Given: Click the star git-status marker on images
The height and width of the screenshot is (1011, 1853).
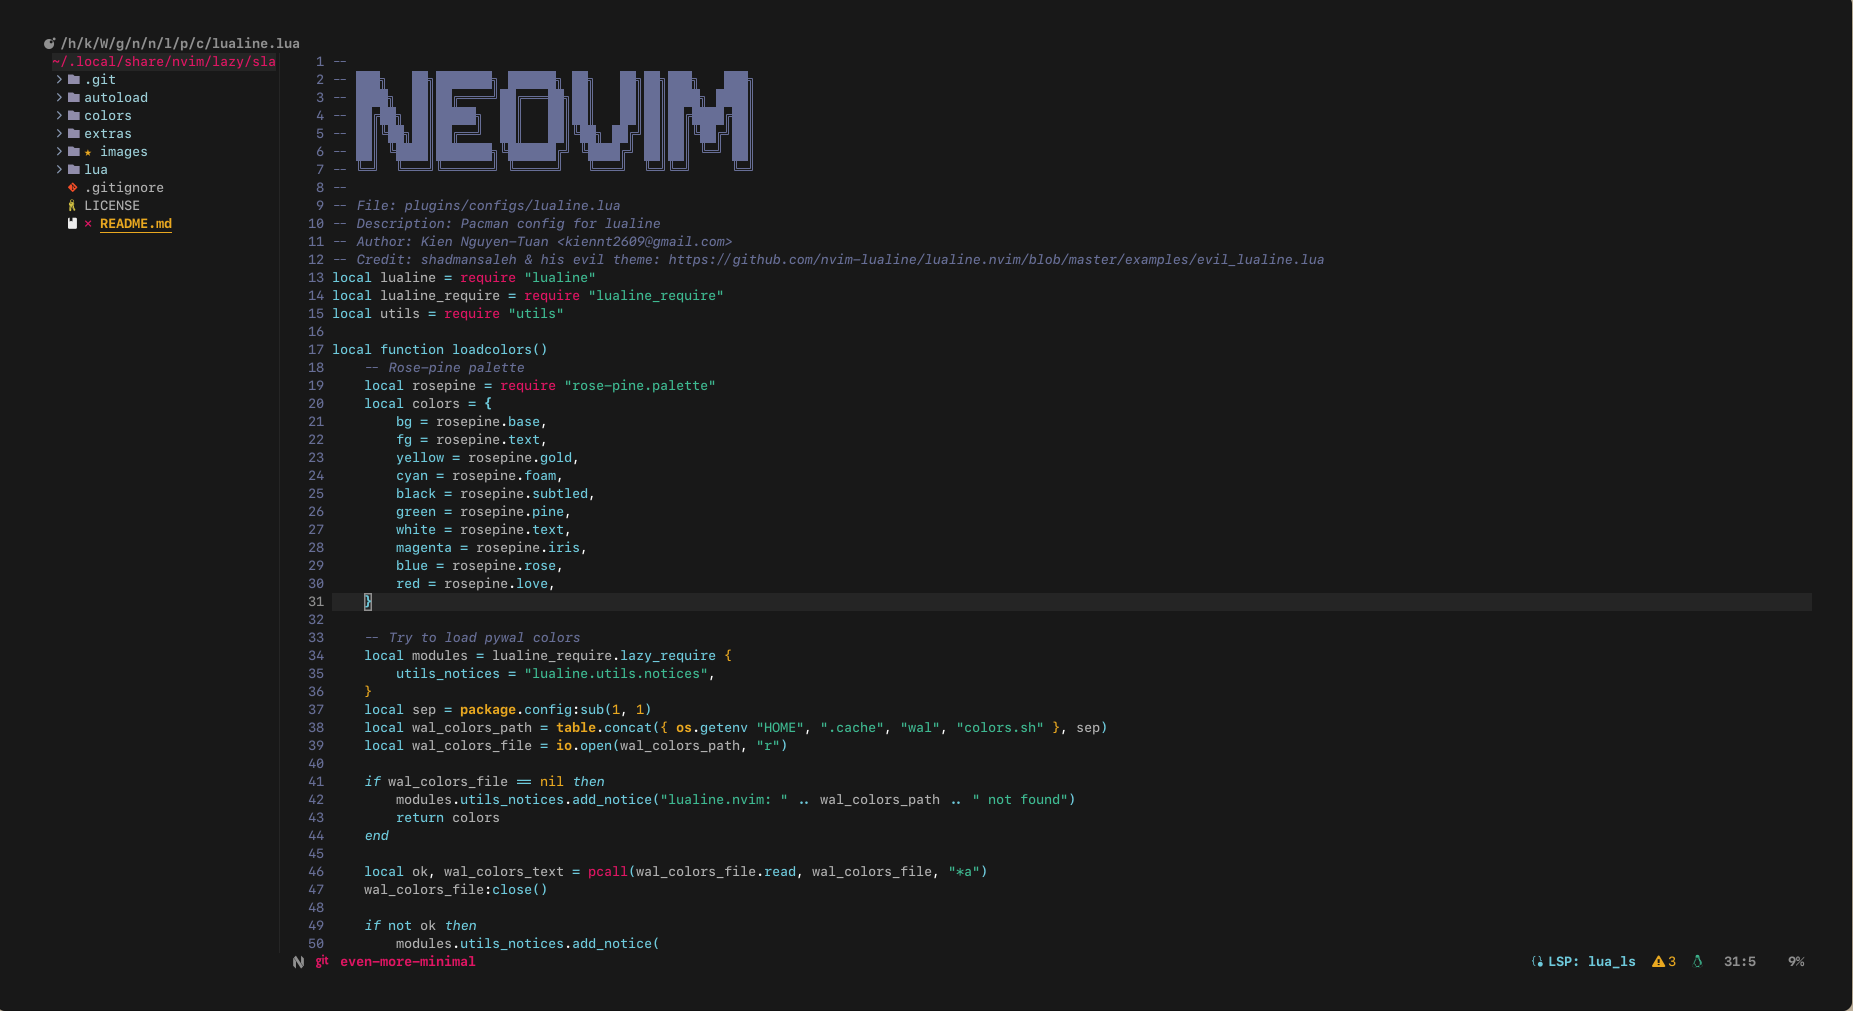Looking at the screenshot, I should pyautogui.click(x=88, y=152).
